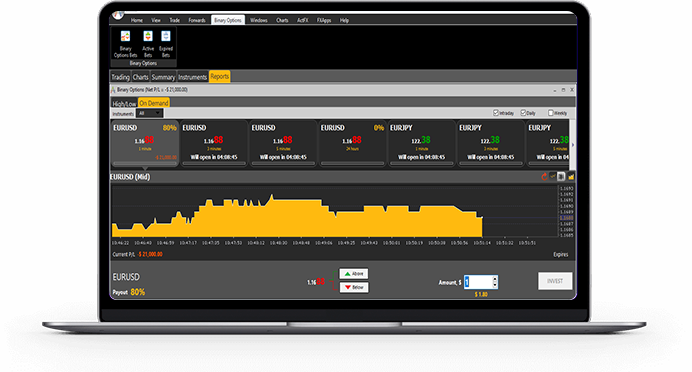Uncheck the Intraday checkbox
Viewport: 692px width, 372px height.
(x=496, y=113)
